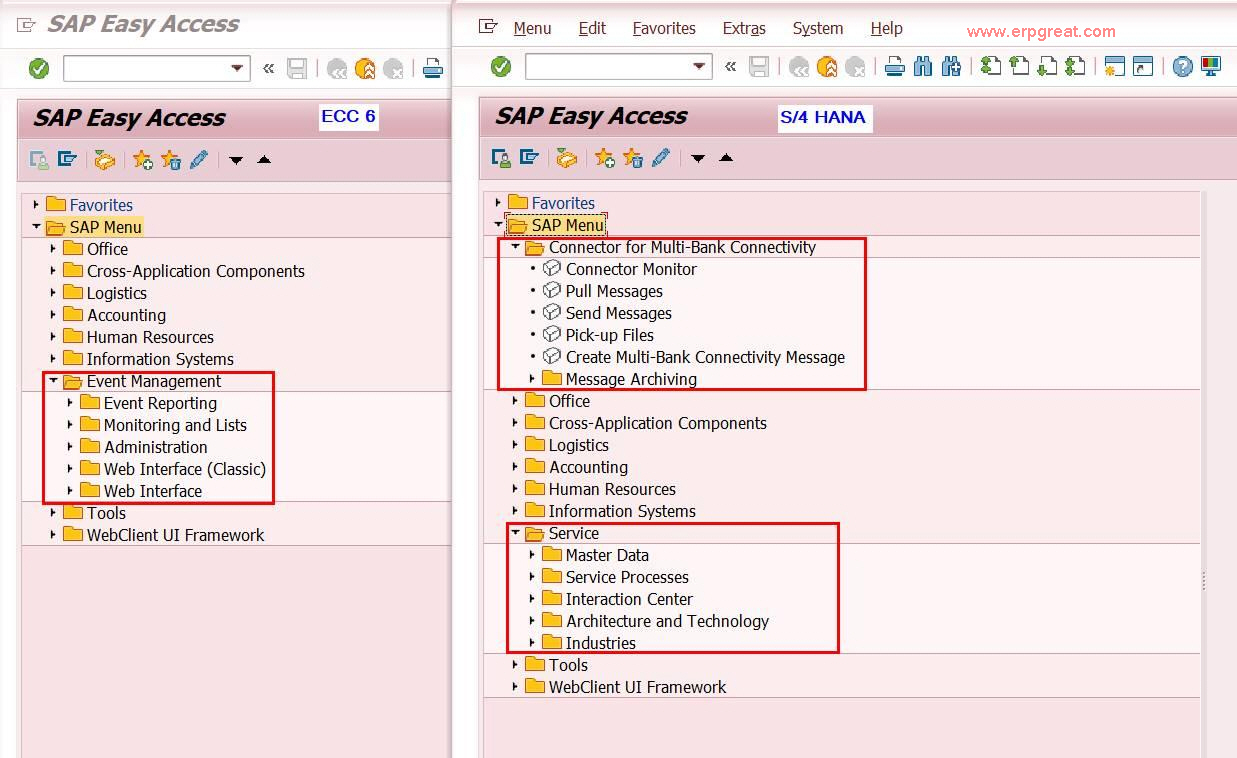The image size is (1237, 758).
Task: Click the Back icon in S/4 HANA toolbar
Action: tap(799, 67)
